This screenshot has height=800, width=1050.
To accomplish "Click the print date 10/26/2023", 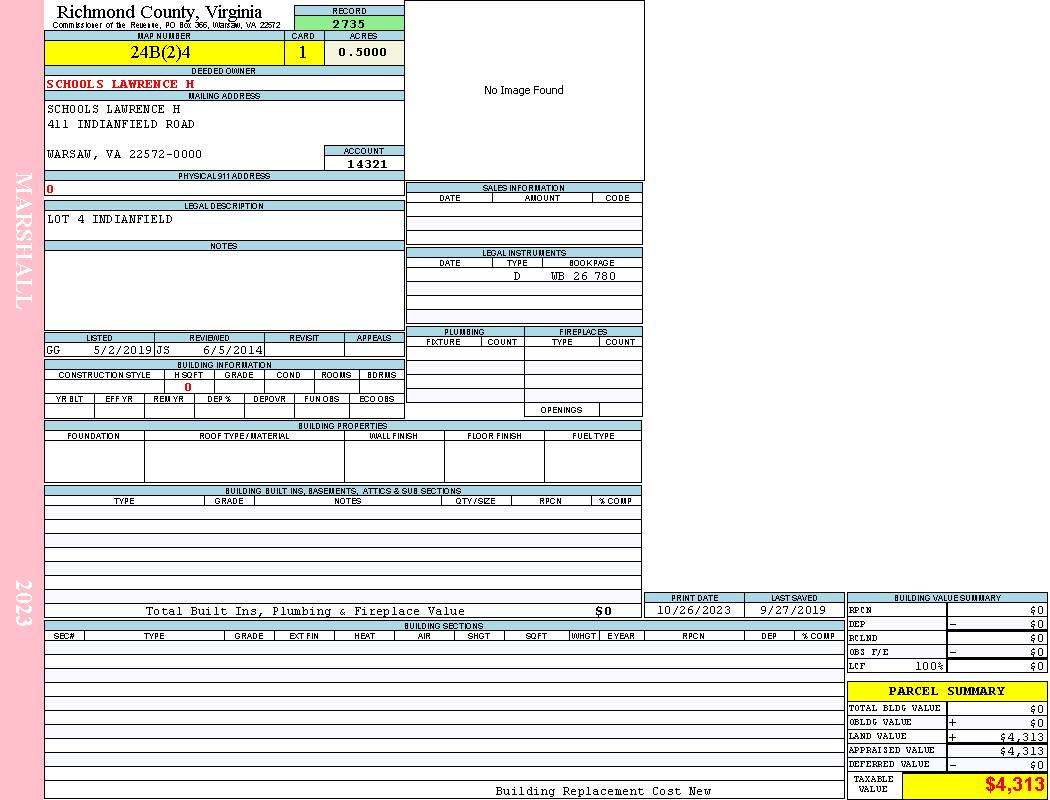I will [x=694, y=610].
